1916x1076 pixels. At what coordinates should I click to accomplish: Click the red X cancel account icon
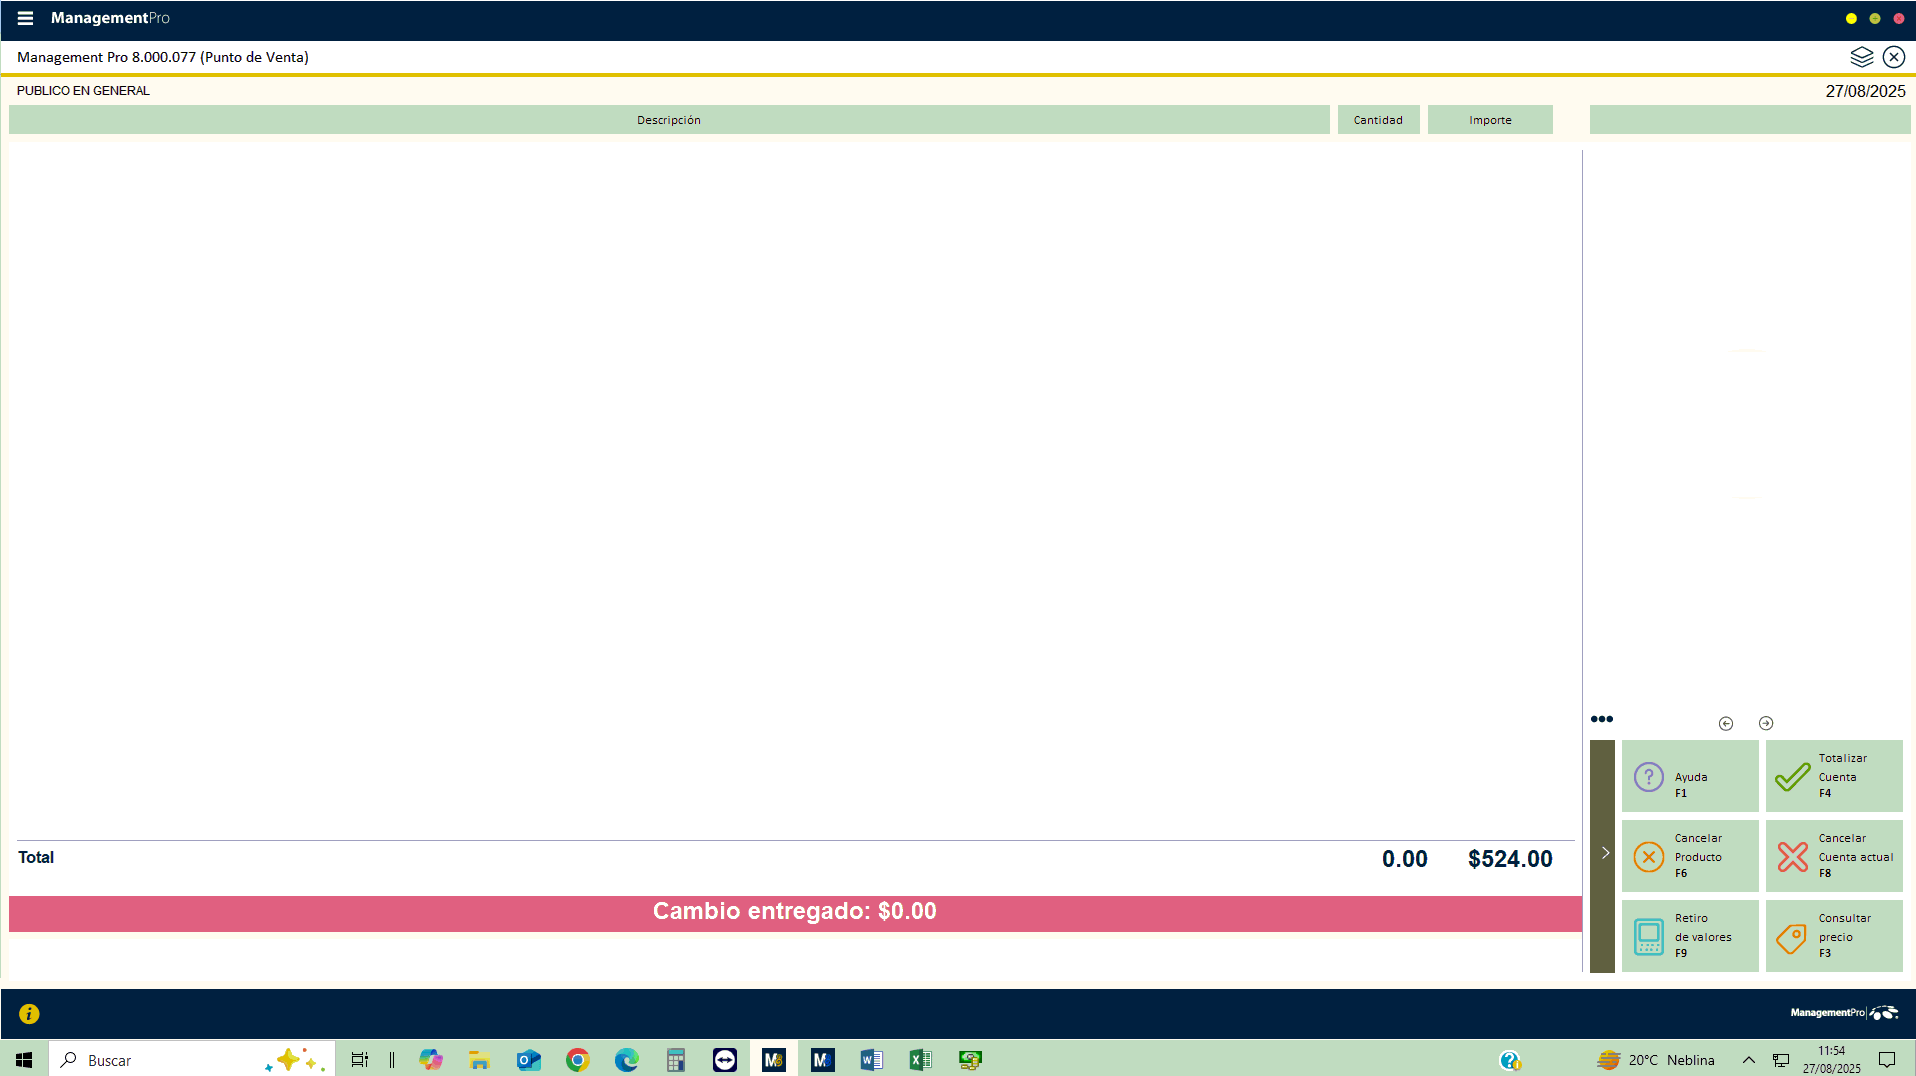tap(1792, 857)
